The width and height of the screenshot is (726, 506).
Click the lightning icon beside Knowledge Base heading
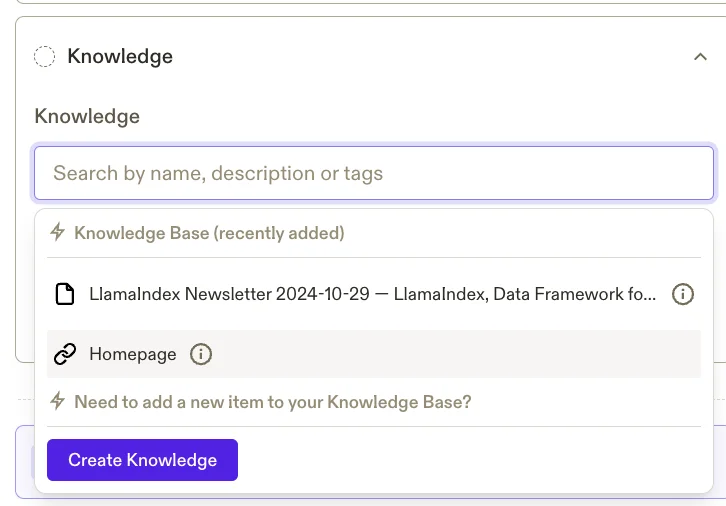coord(58,233)
